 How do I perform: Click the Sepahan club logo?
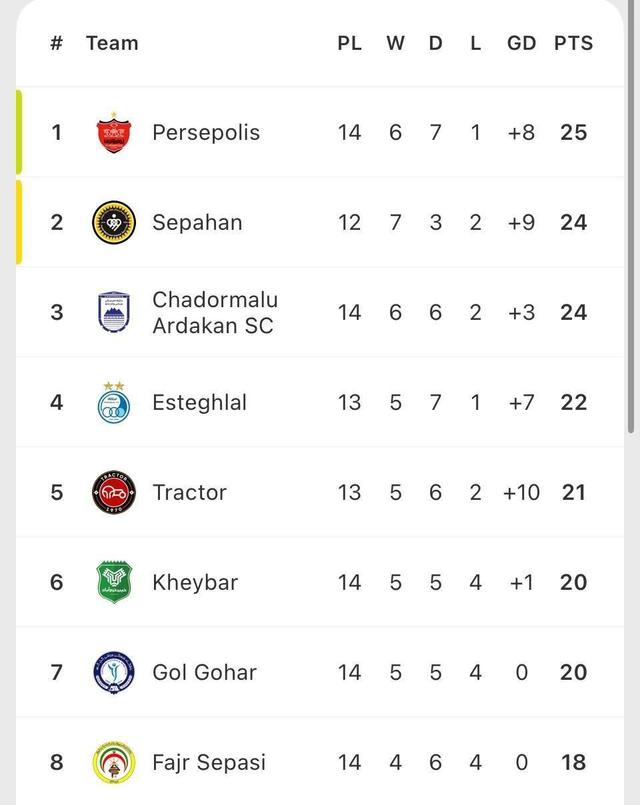[x=113, y=222]
